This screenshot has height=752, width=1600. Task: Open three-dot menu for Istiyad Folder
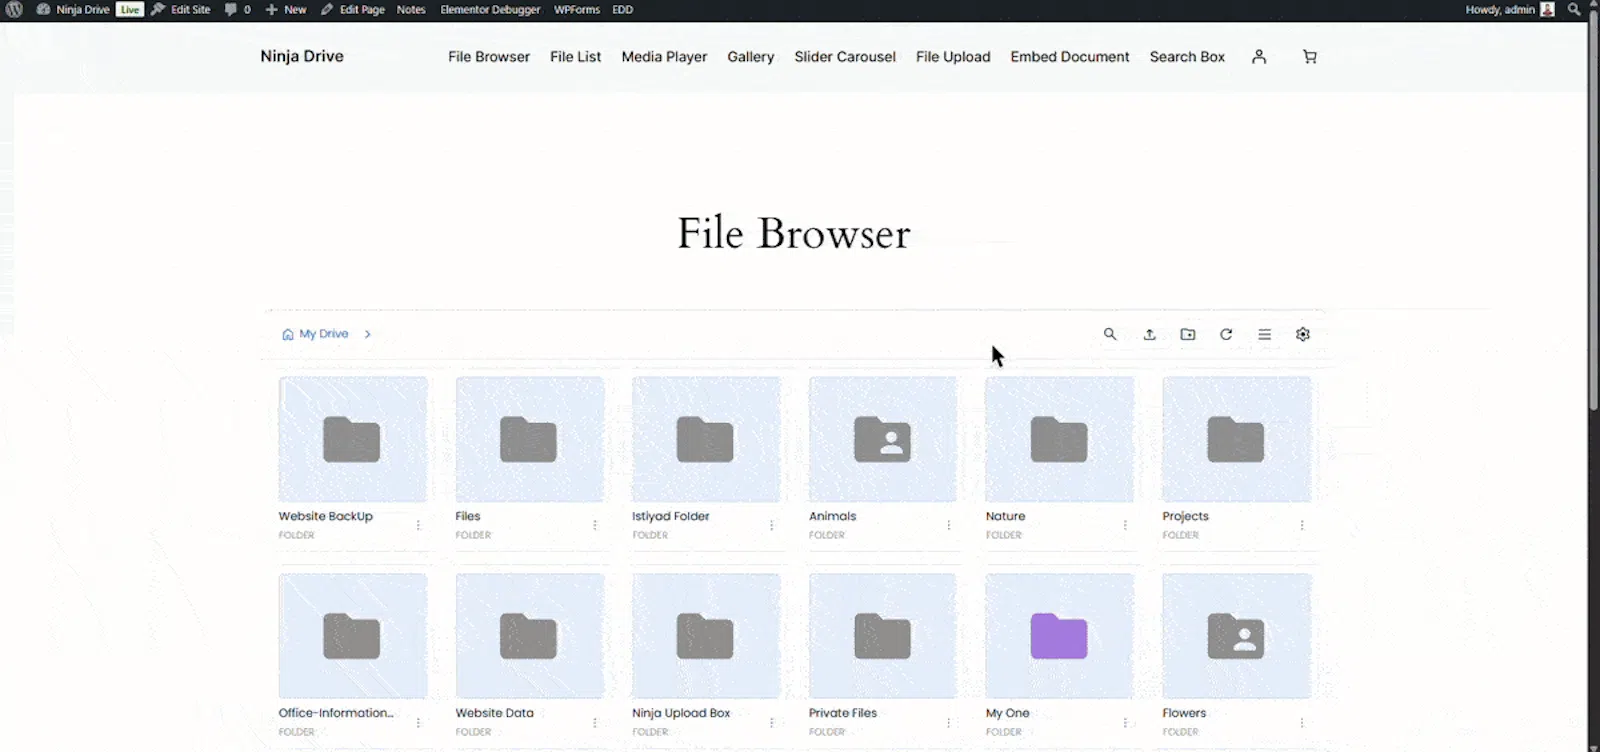pyautogui.click(x=771, y=525)
